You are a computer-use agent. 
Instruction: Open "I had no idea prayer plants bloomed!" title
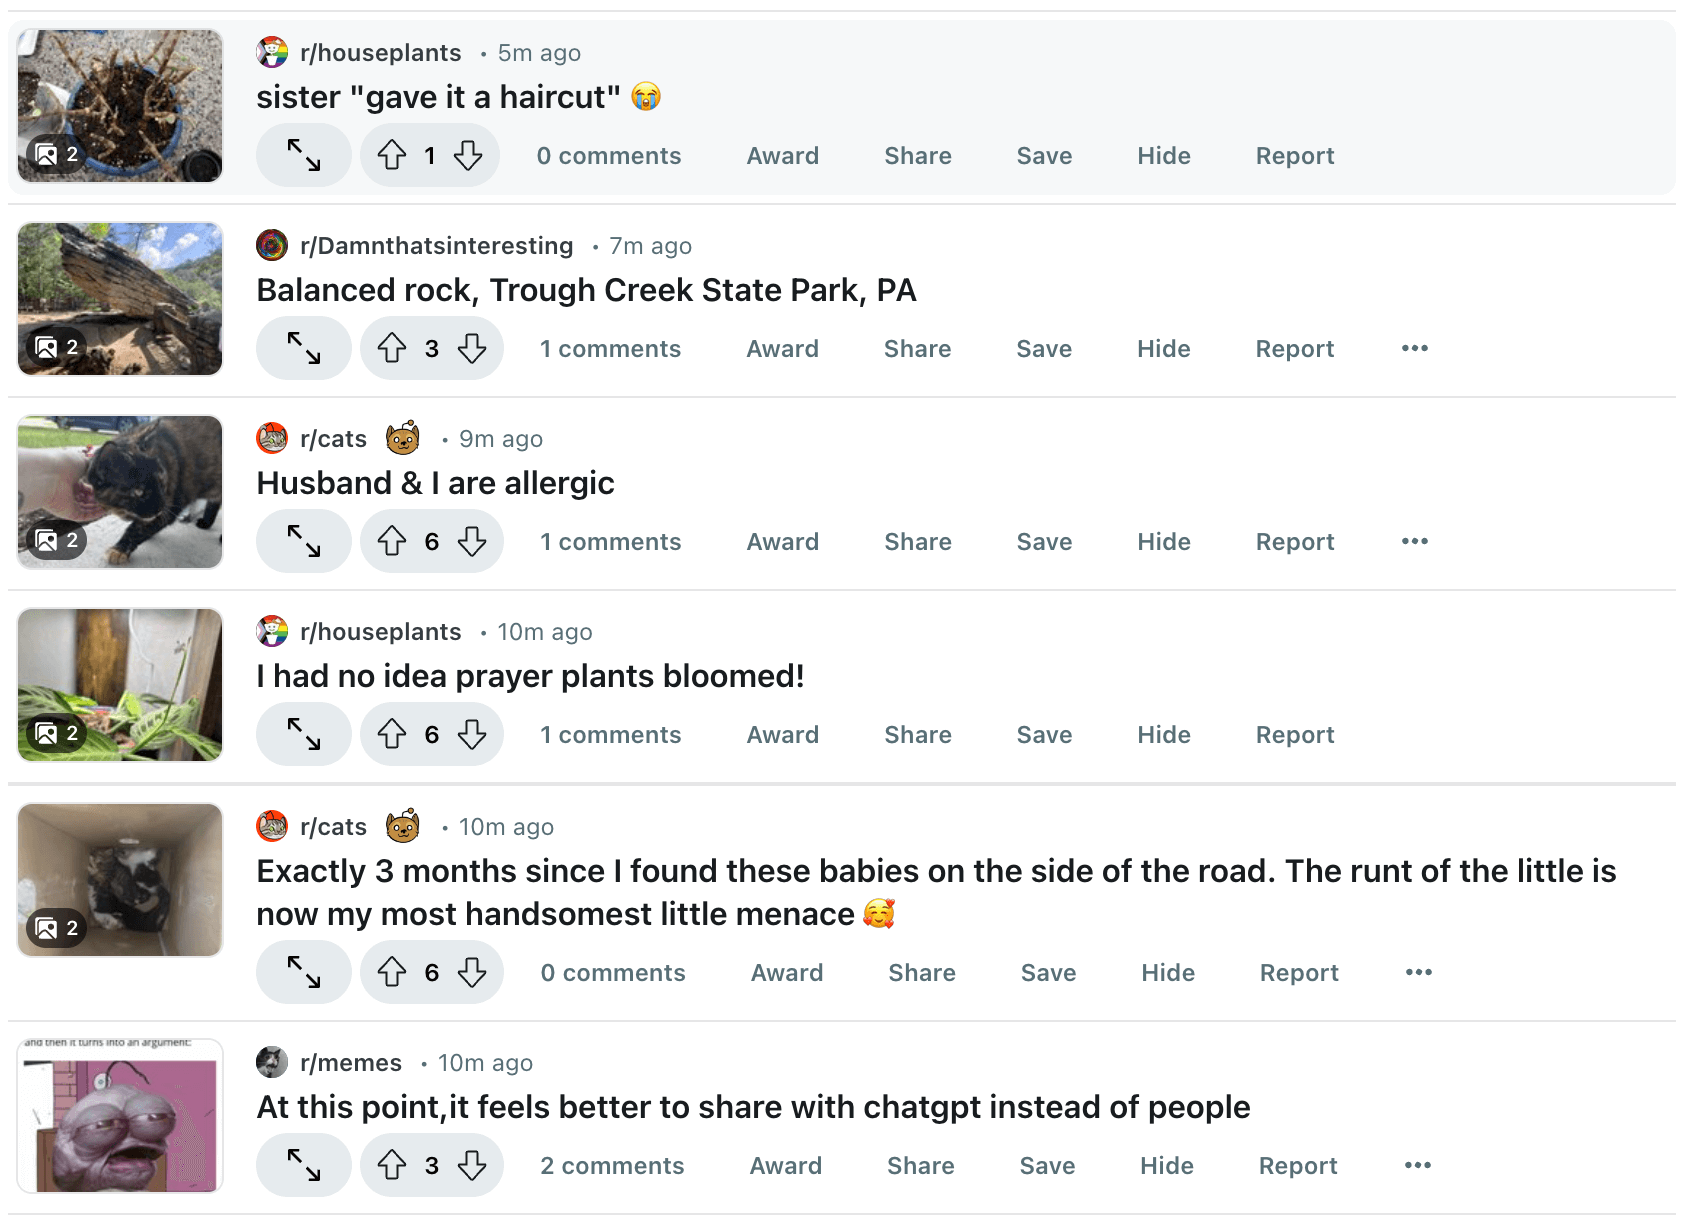[530, 677]
